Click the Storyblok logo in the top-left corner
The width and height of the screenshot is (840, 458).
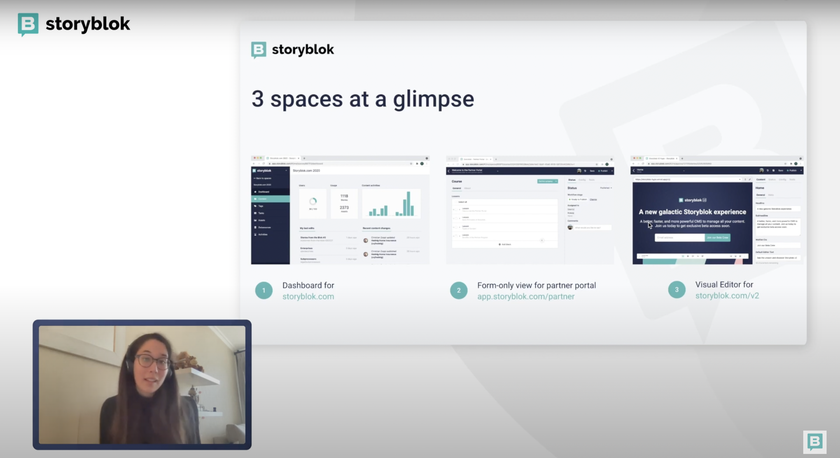coord(74,24)
